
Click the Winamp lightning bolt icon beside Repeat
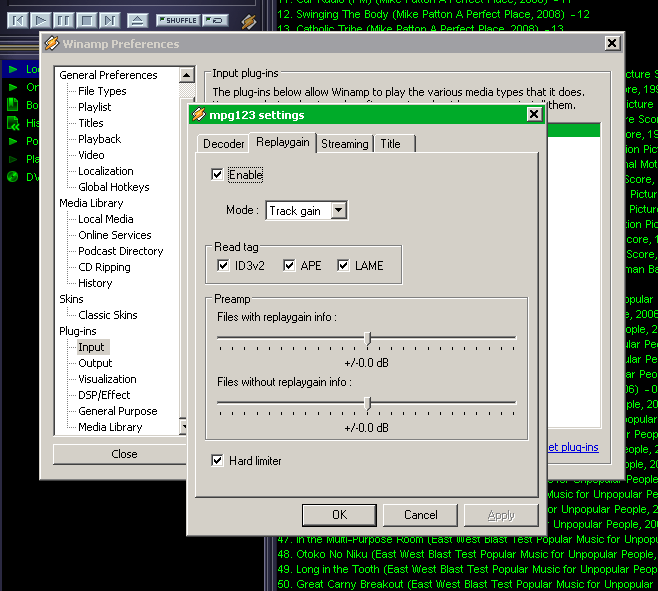pos(248,21)
